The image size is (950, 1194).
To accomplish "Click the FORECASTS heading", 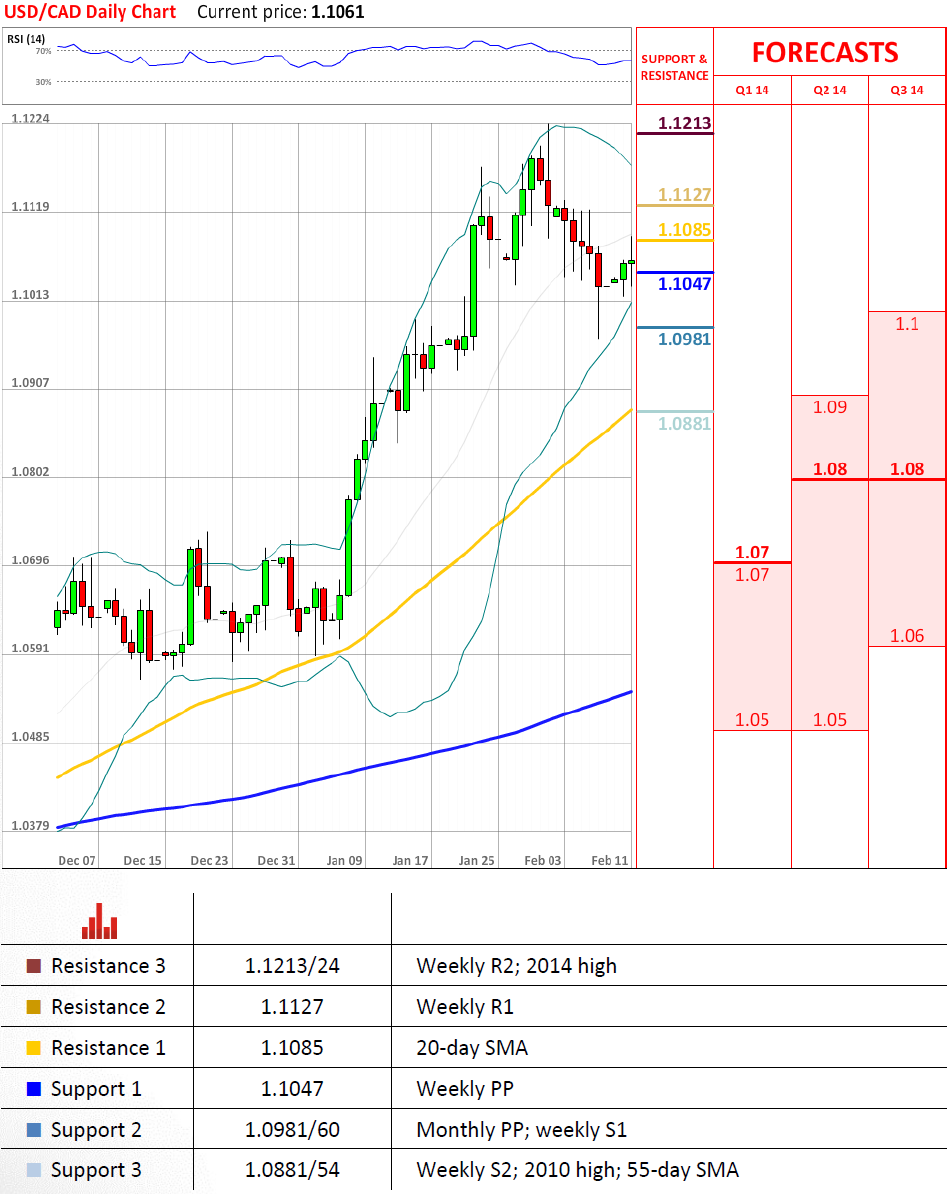I will coord(825,52).
